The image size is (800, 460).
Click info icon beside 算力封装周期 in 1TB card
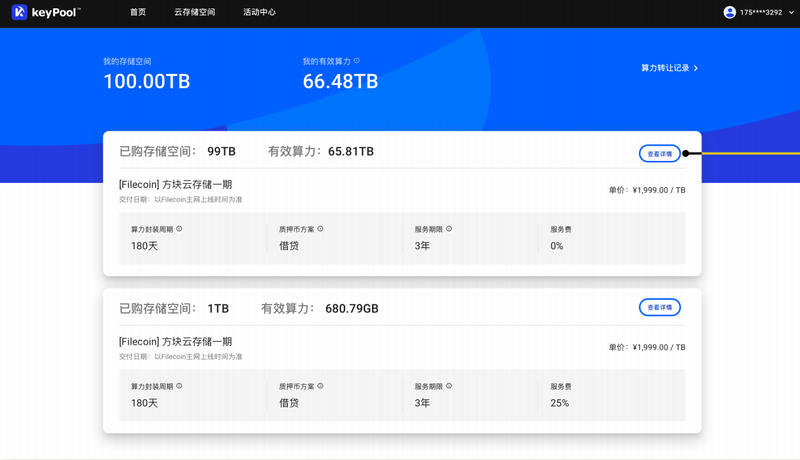point(179,386)
